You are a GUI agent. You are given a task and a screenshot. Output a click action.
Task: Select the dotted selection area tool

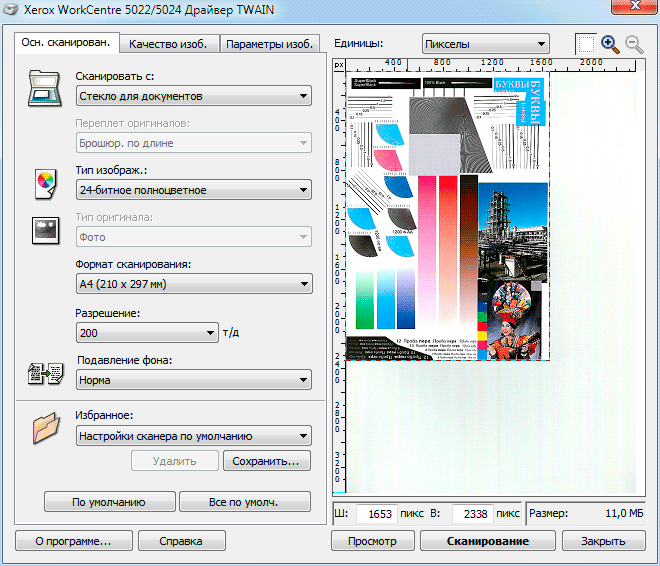coord(585,44)
